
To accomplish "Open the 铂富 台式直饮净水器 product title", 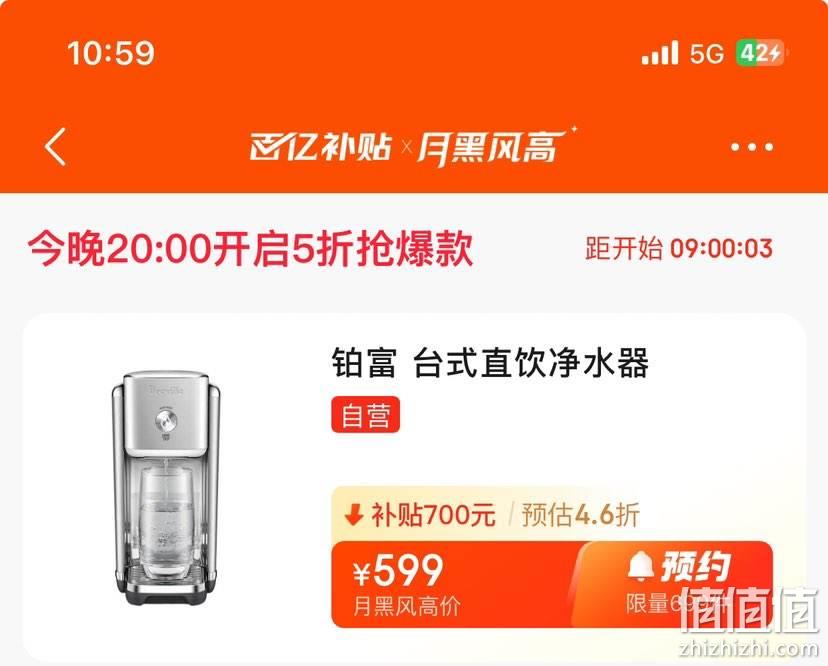I will tap(490, 363).
